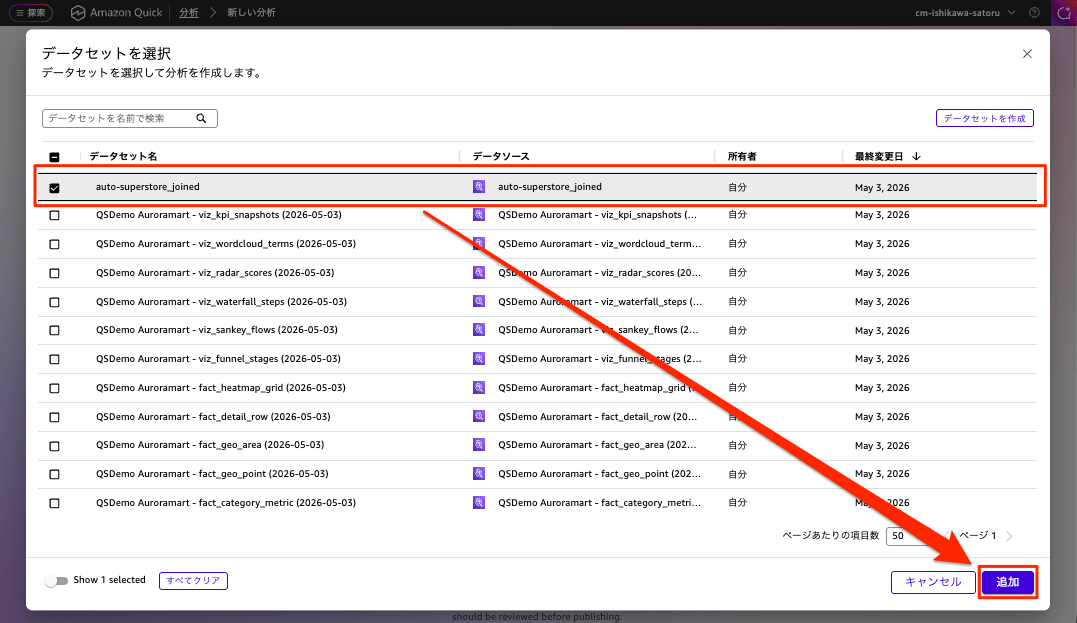Screen dimensions: 1077x623
Task: Sort by データセット名 column header
Action: (123, 157)
